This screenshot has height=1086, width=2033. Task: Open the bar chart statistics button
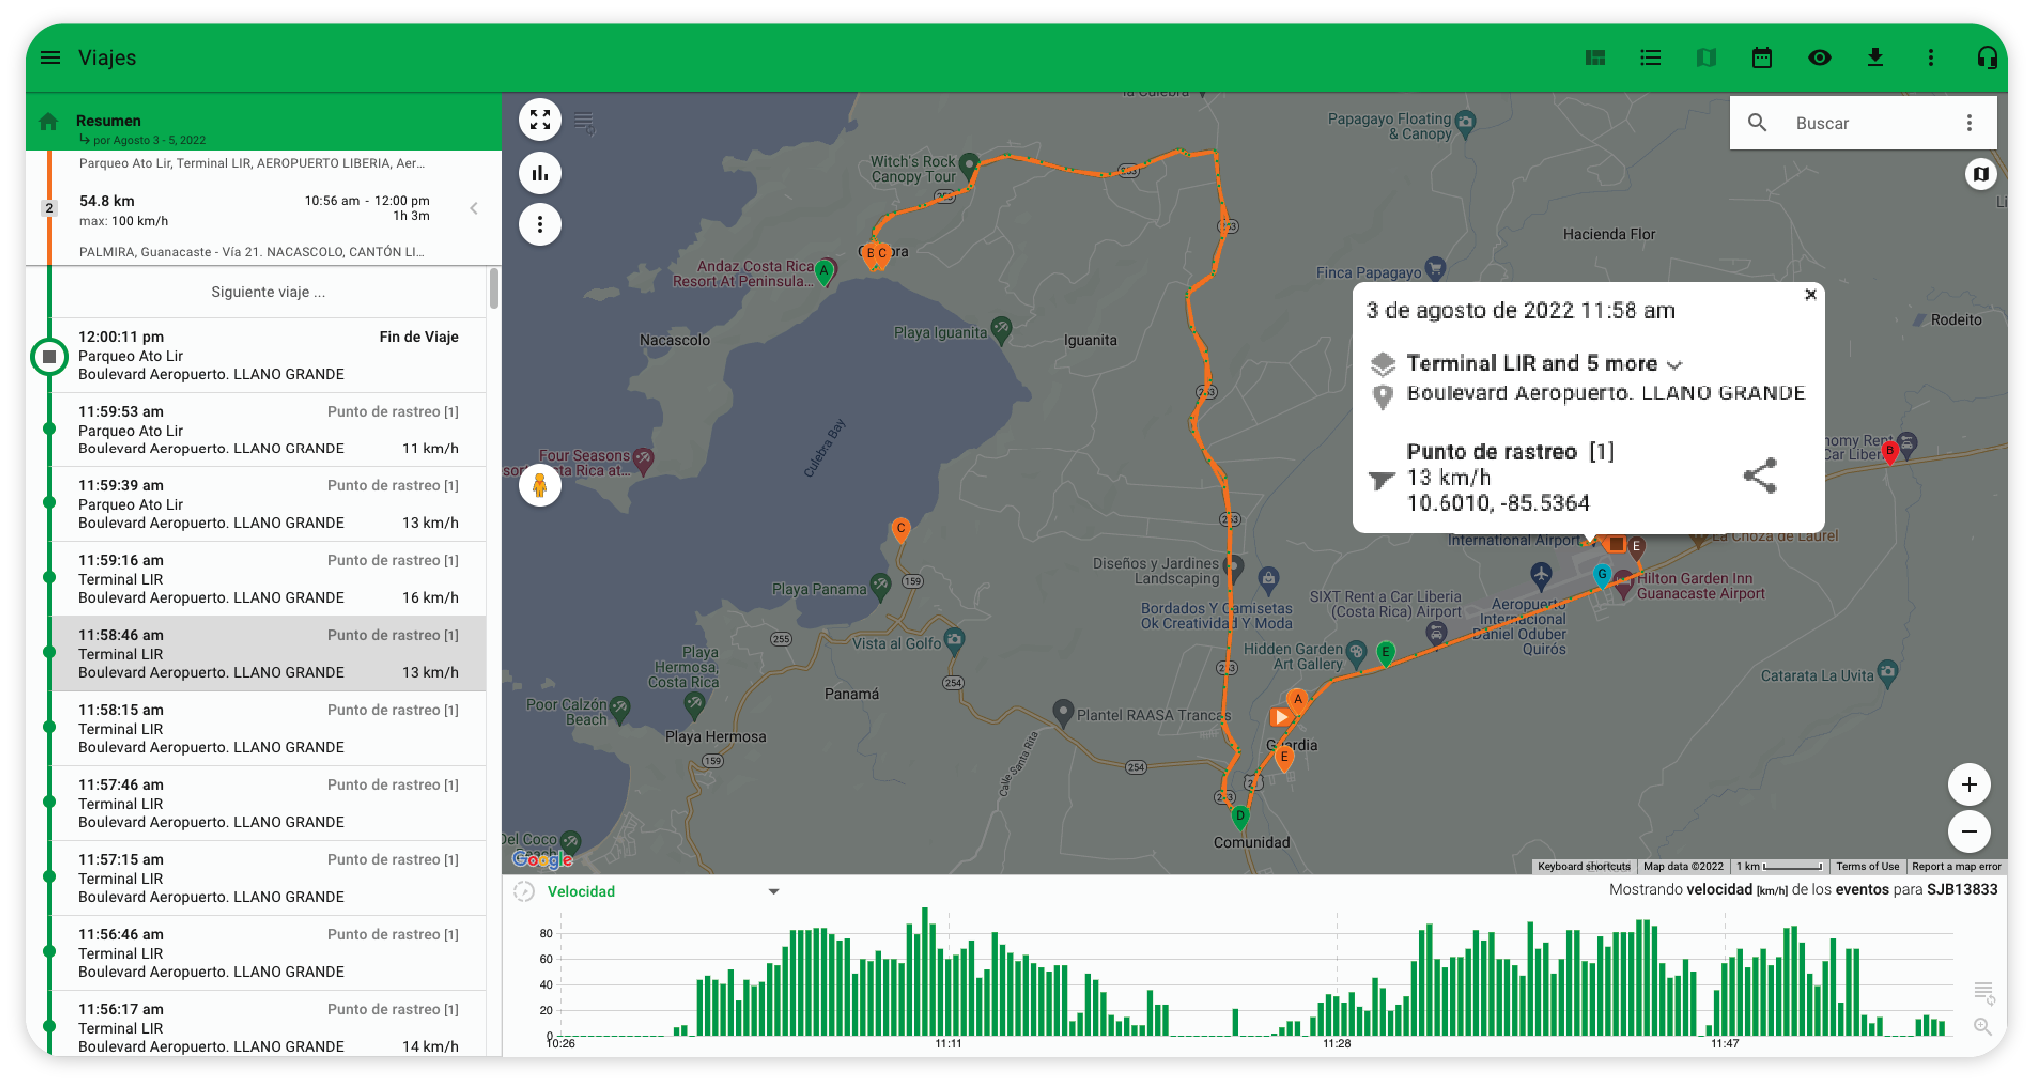[540, 173]
